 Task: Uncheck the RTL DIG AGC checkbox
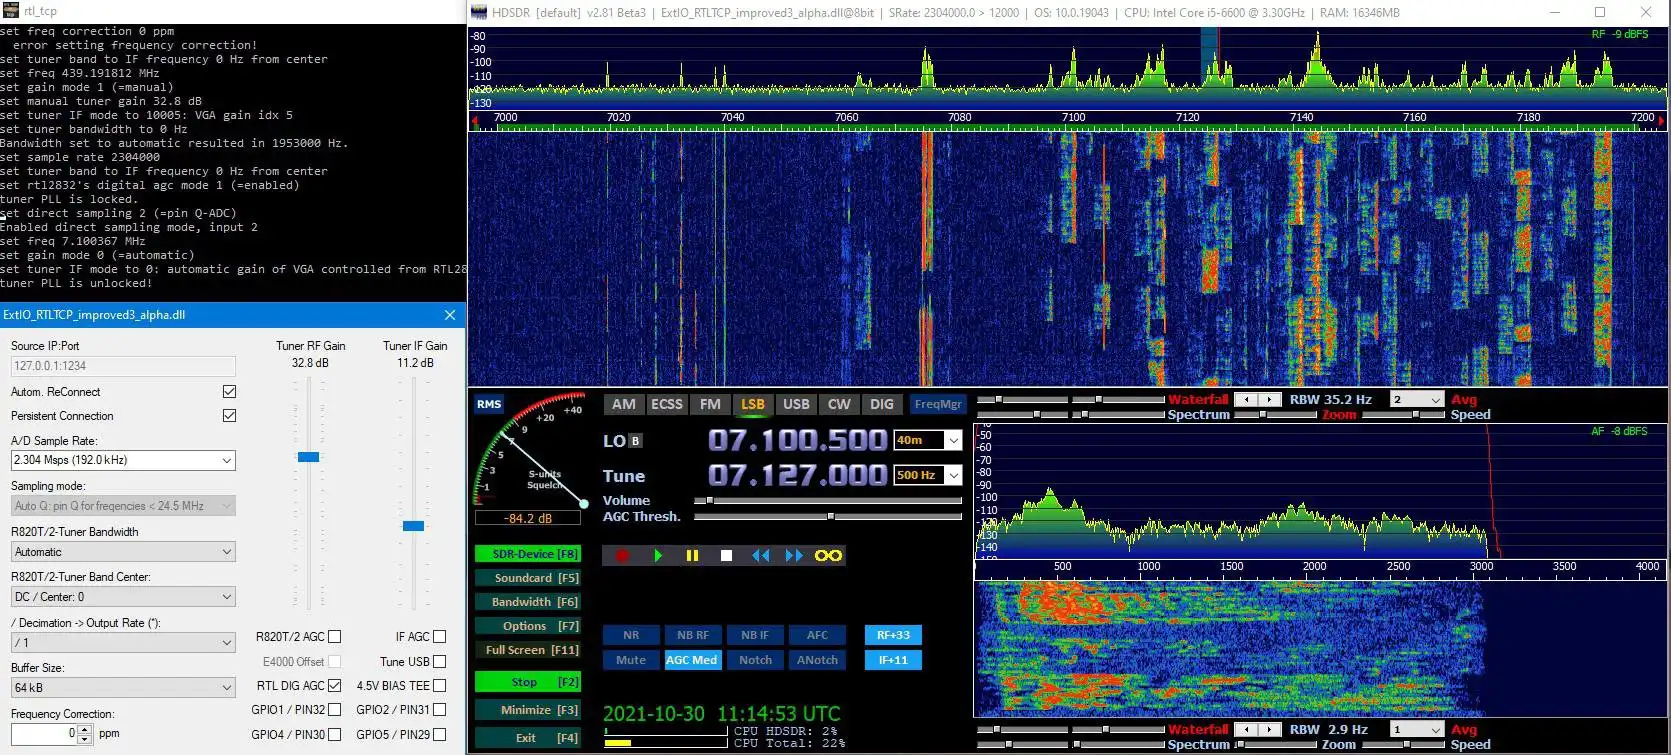tap(334, 686)
